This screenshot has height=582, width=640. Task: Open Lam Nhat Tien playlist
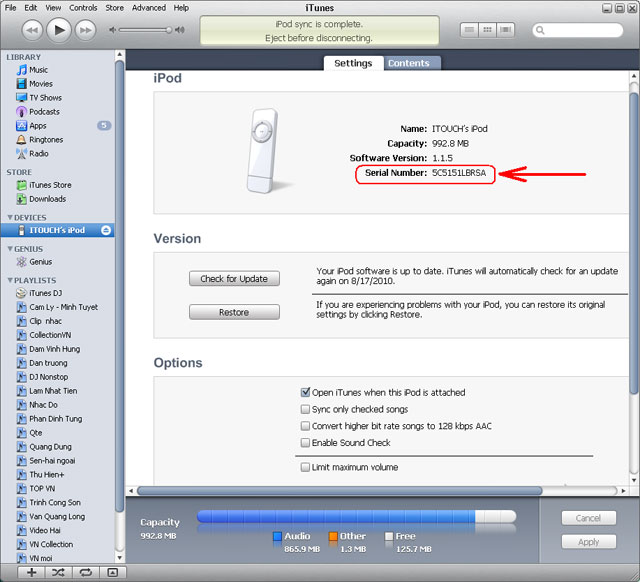tap(53, 391)
